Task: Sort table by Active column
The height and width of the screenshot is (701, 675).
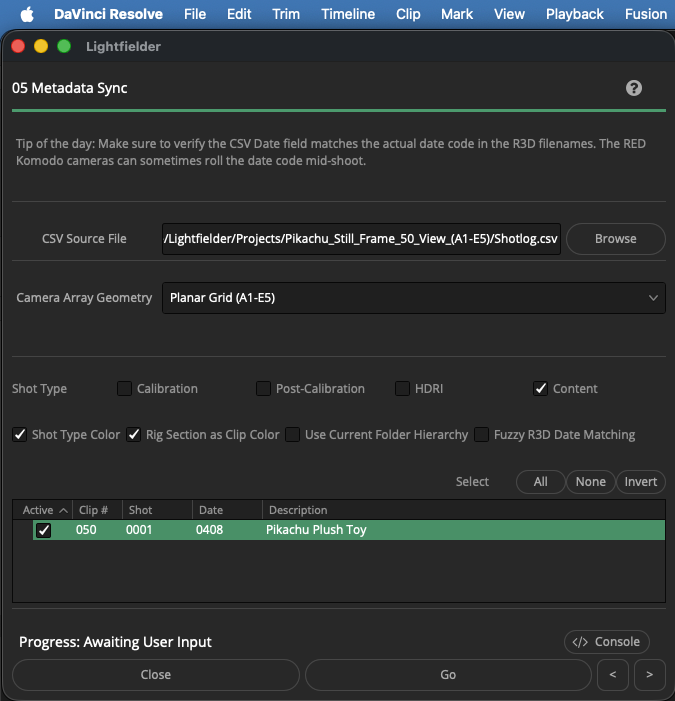Action: [43, 510]
